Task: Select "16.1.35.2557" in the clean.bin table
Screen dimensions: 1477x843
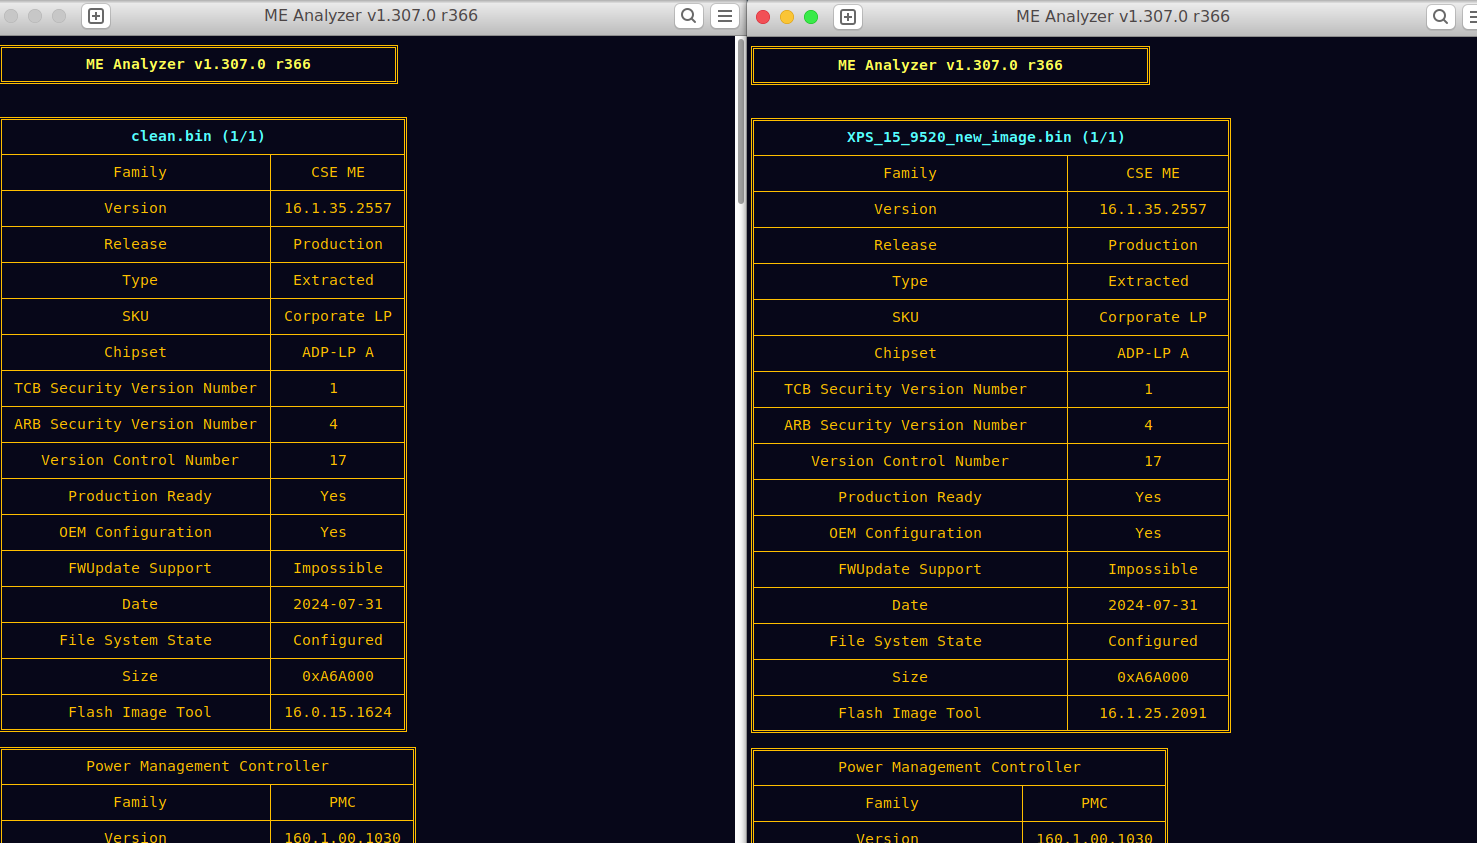Action: click(x=338, y=208)
